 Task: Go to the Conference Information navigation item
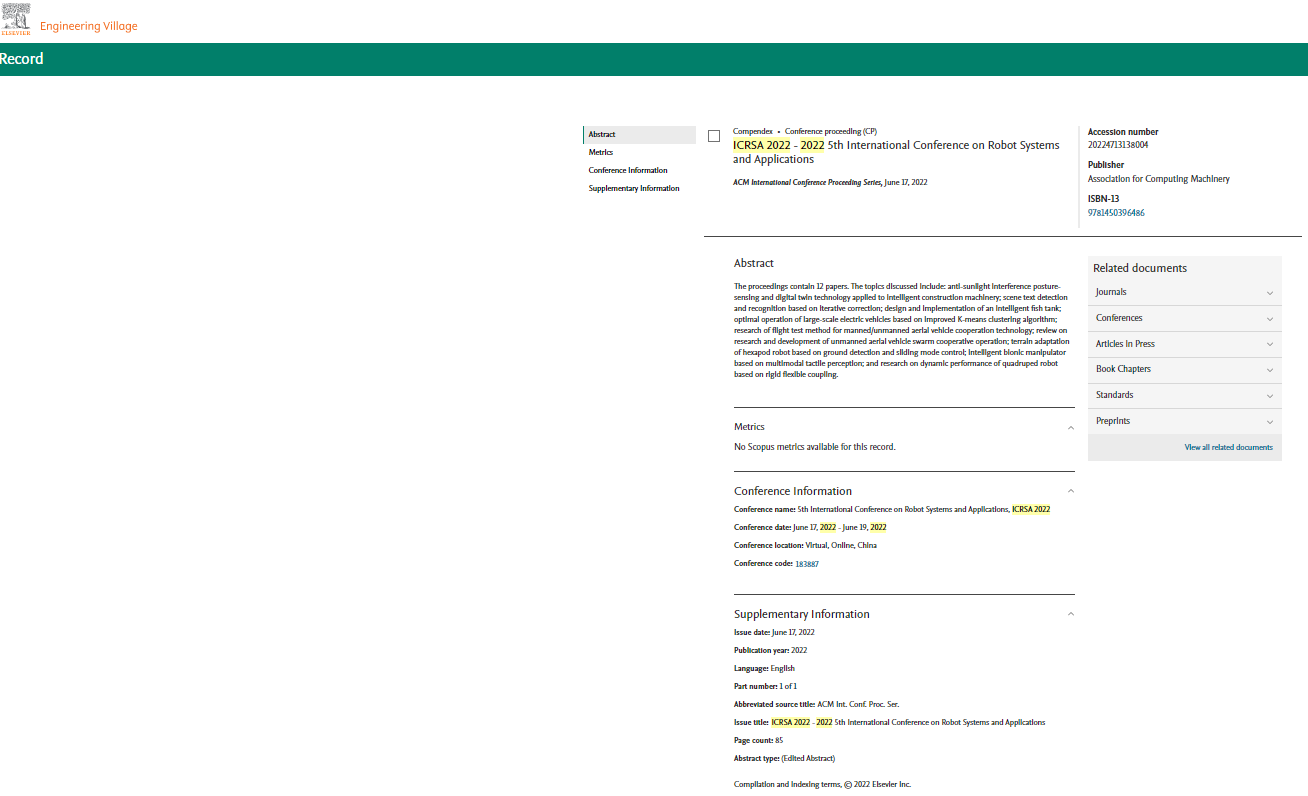(x=628, y=170)
